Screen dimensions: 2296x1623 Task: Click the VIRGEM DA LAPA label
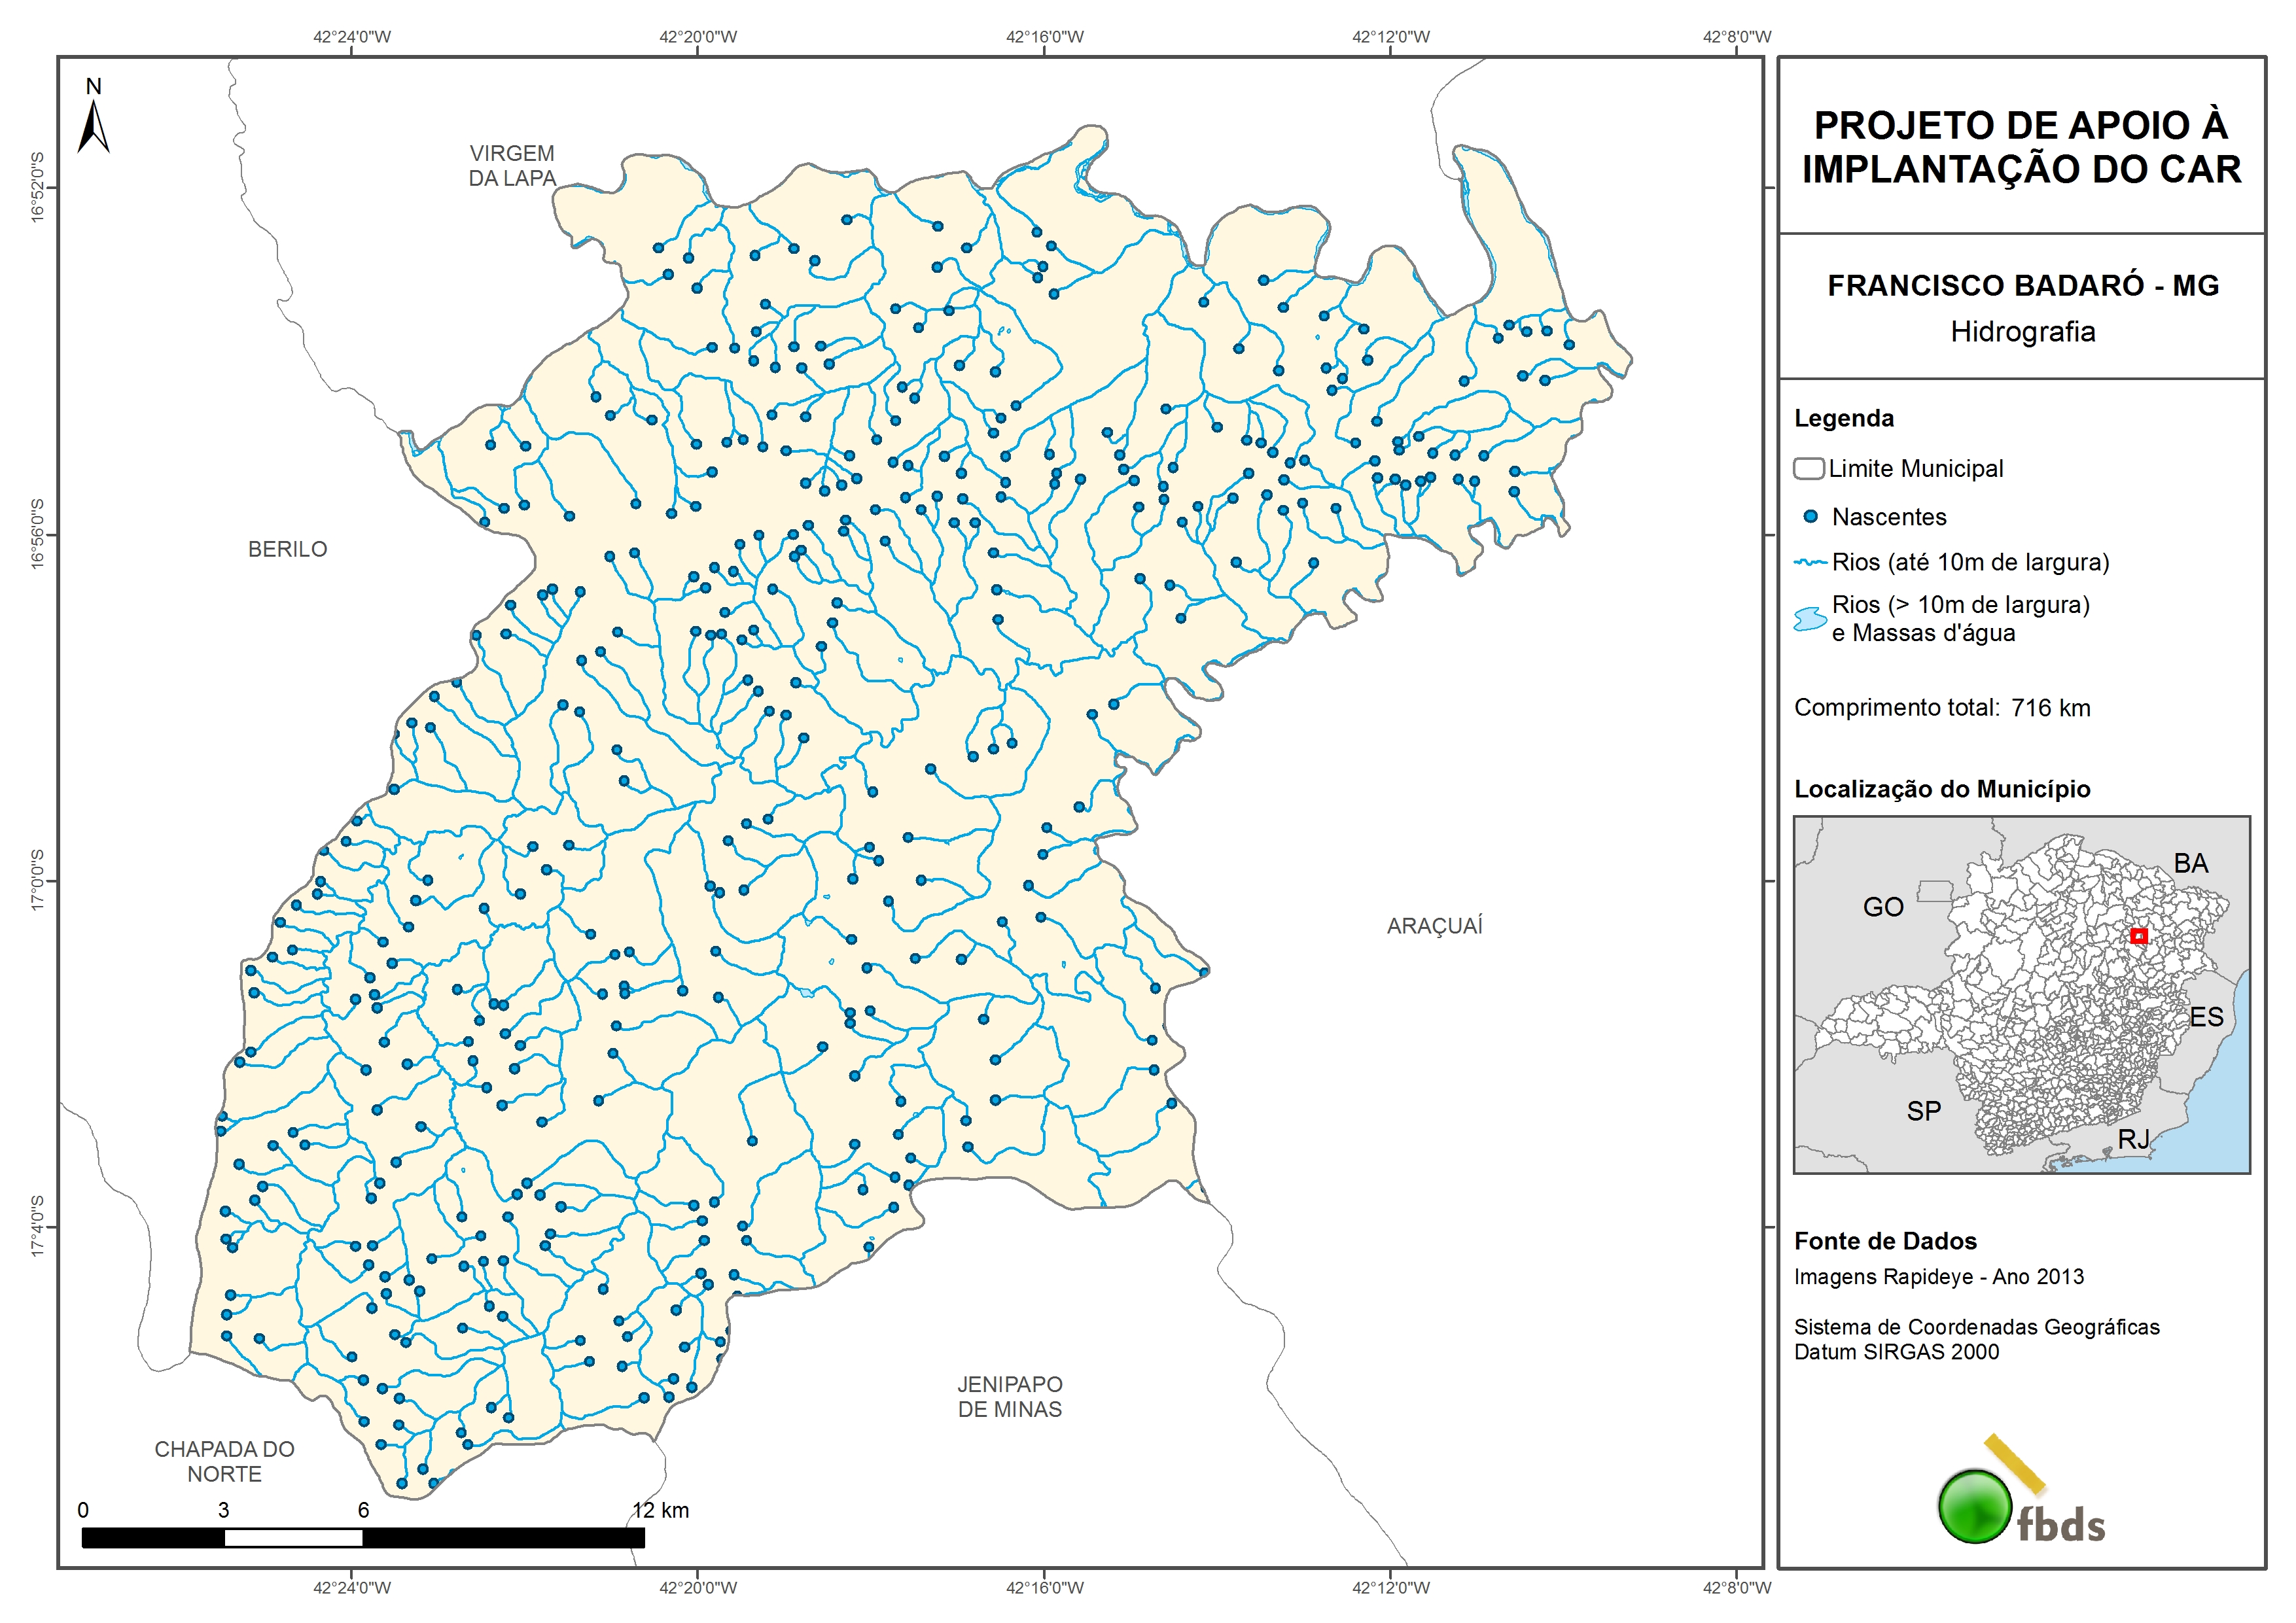coord(512,166)
